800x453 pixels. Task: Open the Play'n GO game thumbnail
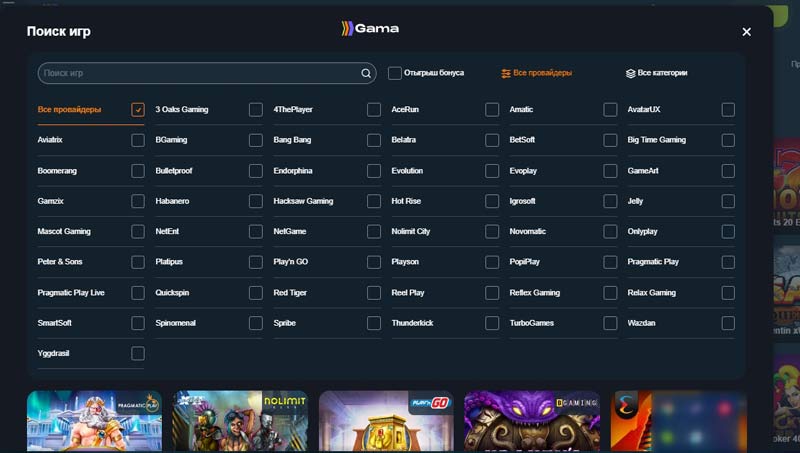click(x=386, y=421)
